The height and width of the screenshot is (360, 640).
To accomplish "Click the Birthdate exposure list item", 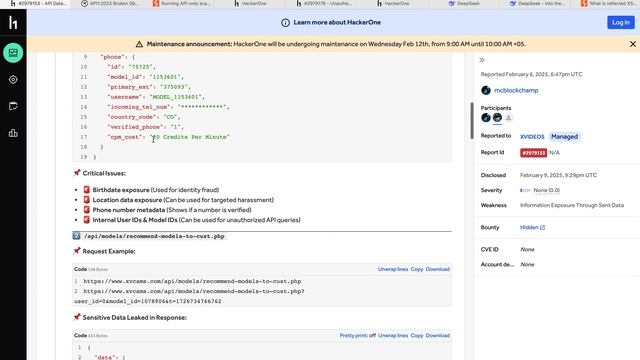I will (156, 190).
